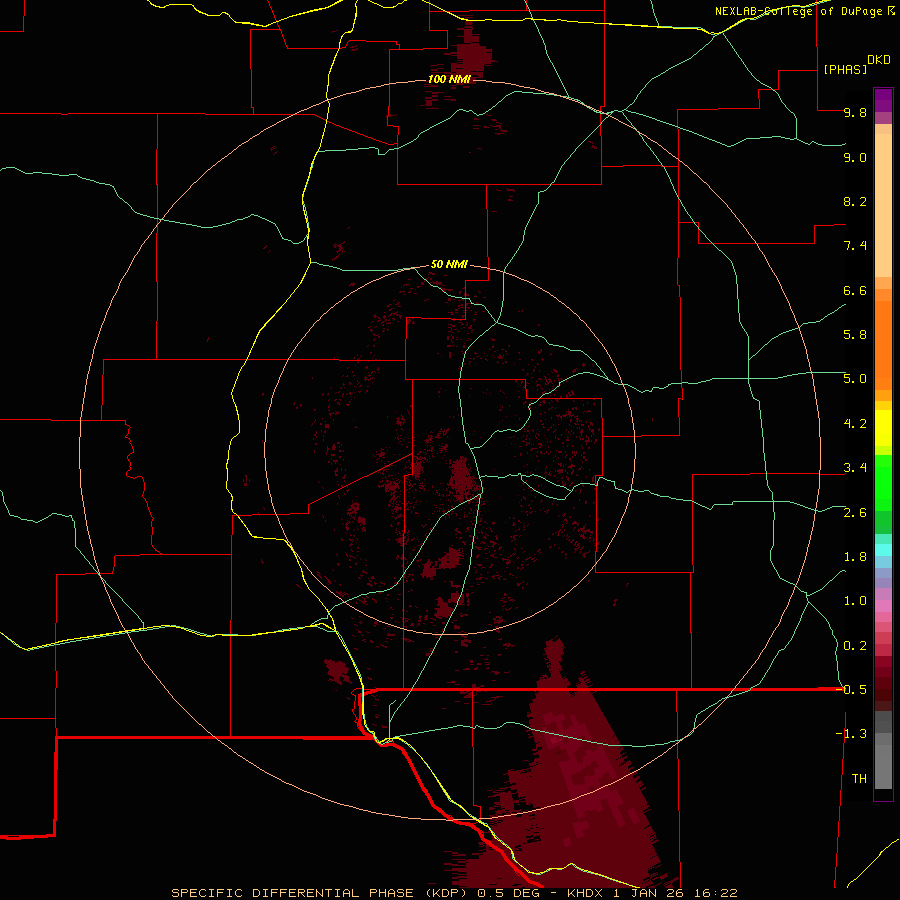Click the 3.4 scale value

[x=855, y=468]
